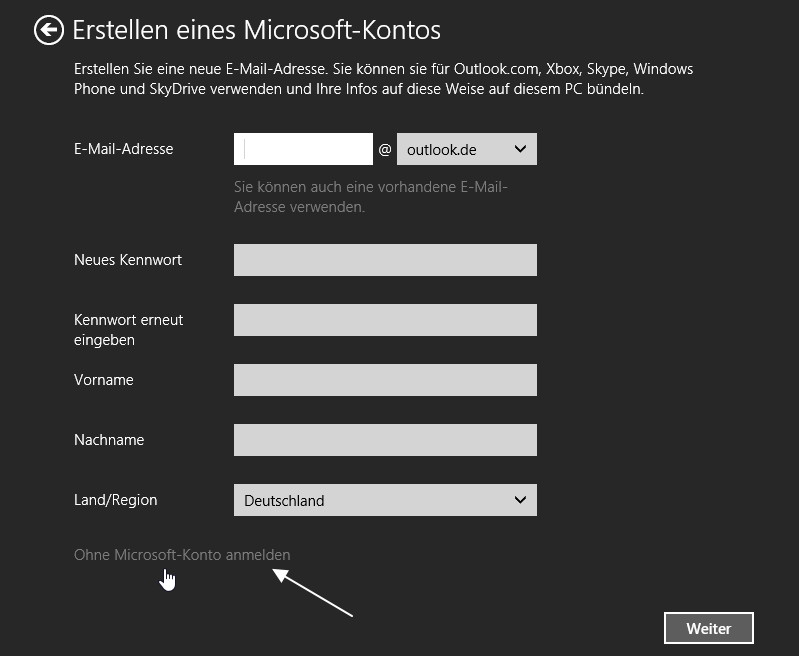This screenshot has width=799, height=656.
Task: Open the Land/Region dropdown showing Deutschland
Action: click(x=385, y=500)
